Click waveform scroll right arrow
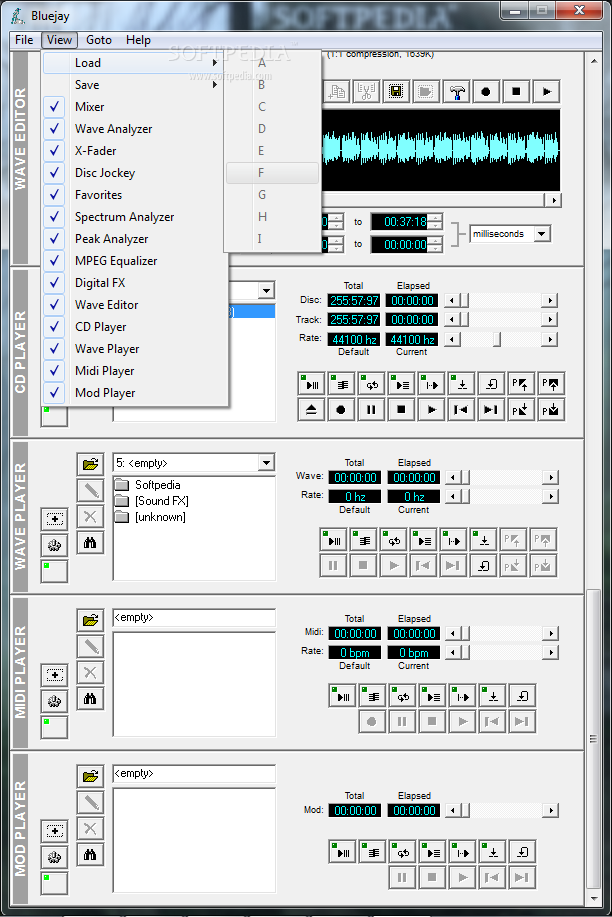This screenshot has width=612, height=917. (553, 200)
